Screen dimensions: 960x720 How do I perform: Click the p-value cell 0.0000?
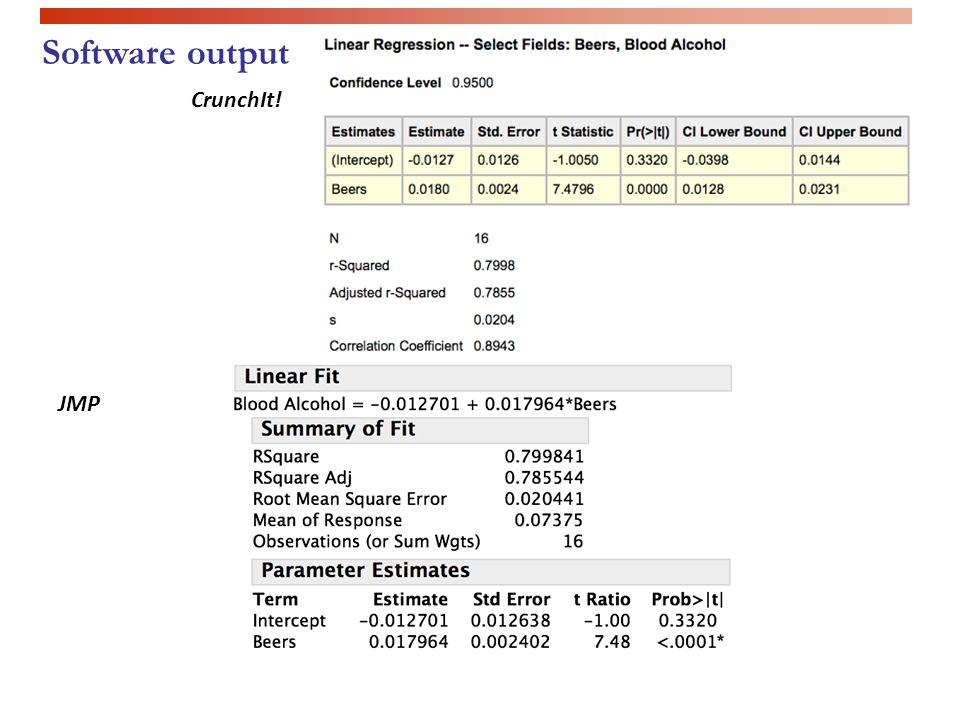(647, 189)
